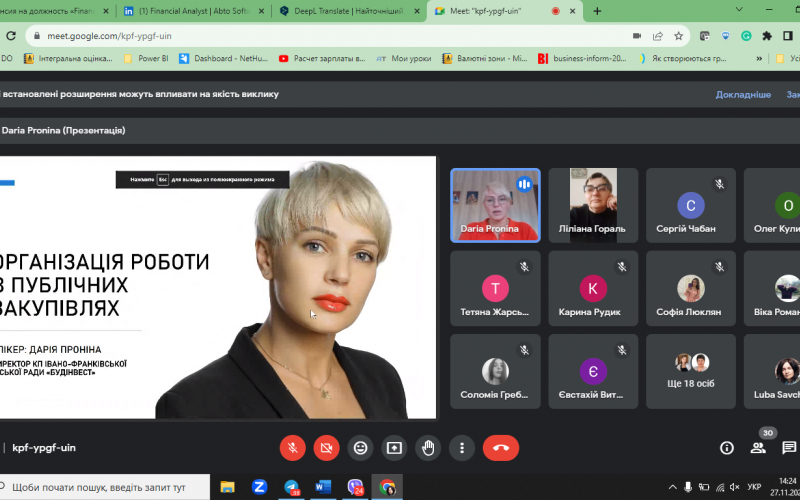Select Ліліана Гораль's video tile
This screenshot has width=800, height=500.
(x=593, y=205)
